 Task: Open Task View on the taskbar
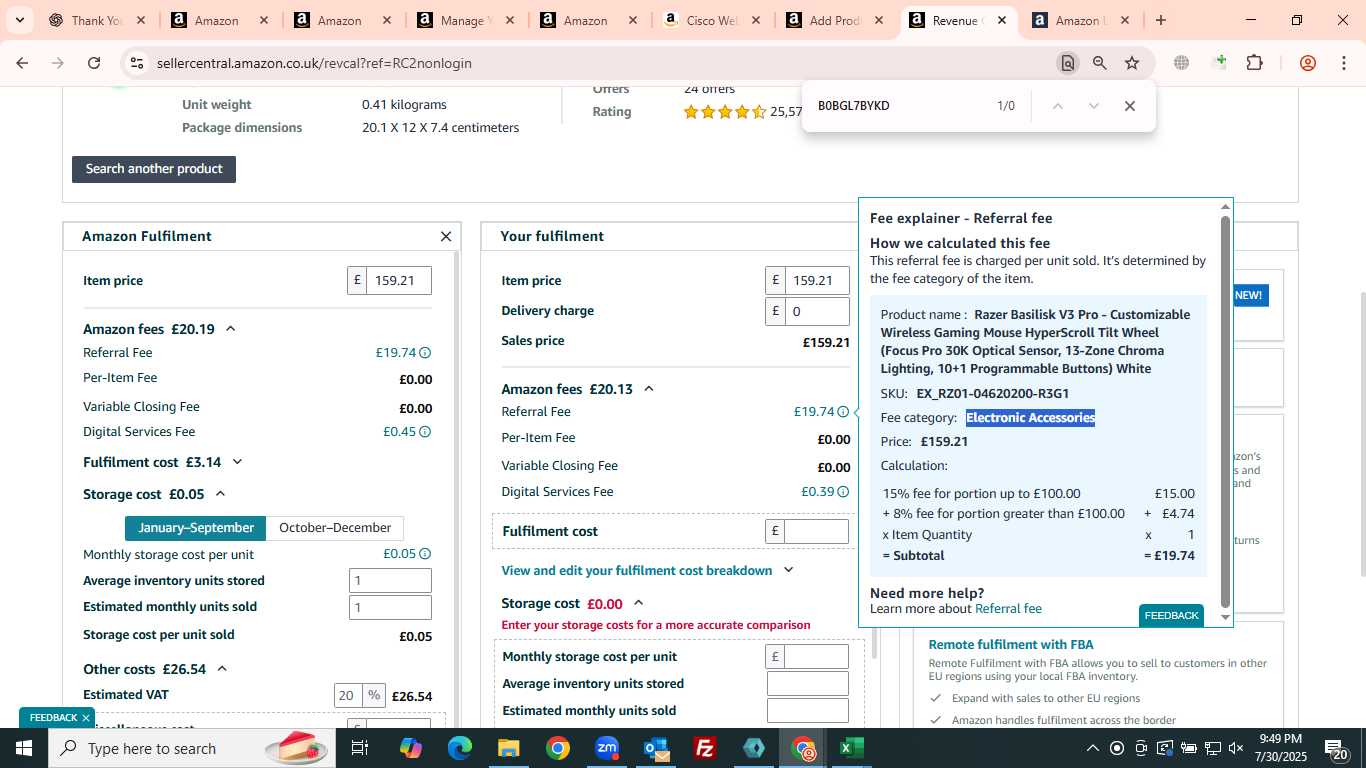pos(360,748)
